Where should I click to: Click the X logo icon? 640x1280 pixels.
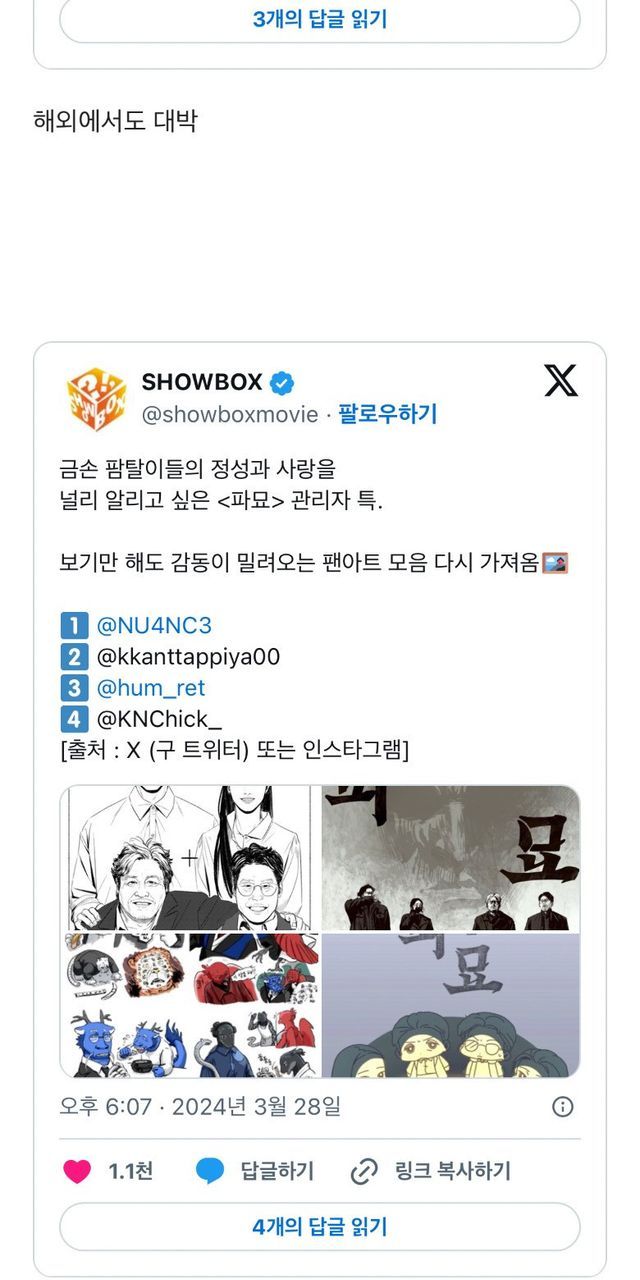coord(561,381)
